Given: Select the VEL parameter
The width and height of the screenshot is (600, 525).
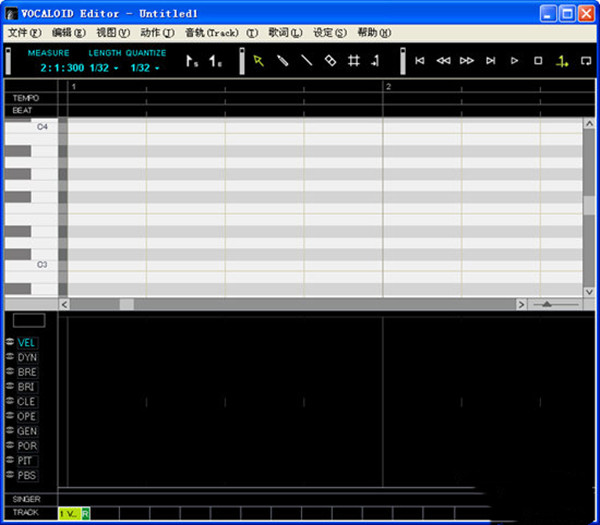Looking at the screenshot, I should pyautogui.click(x=27, y=342).
